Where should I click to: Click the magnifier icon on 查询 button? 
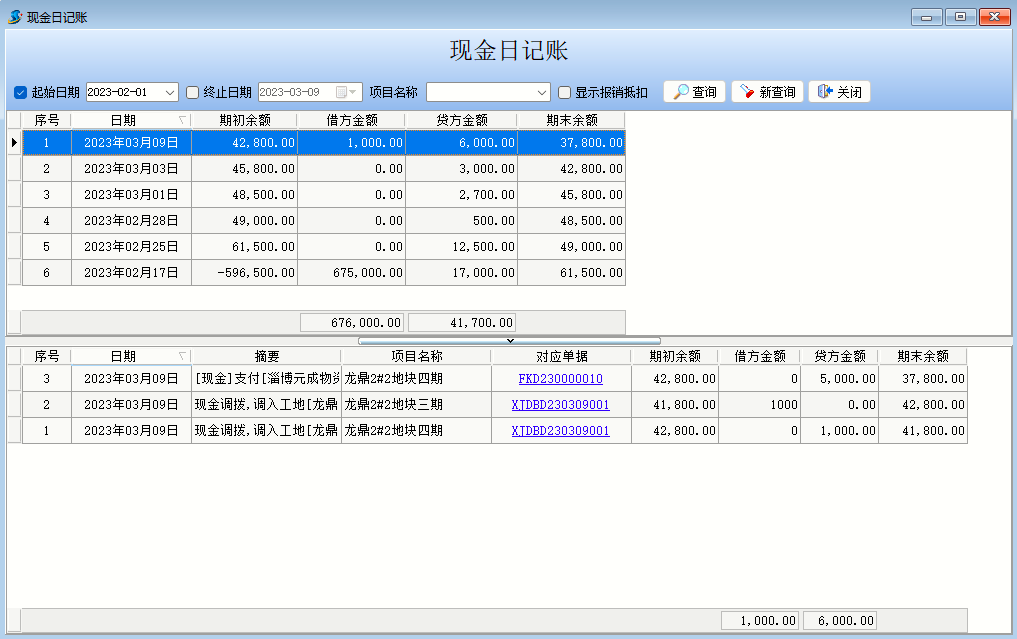pyautogui.click(x=680, y=92)
